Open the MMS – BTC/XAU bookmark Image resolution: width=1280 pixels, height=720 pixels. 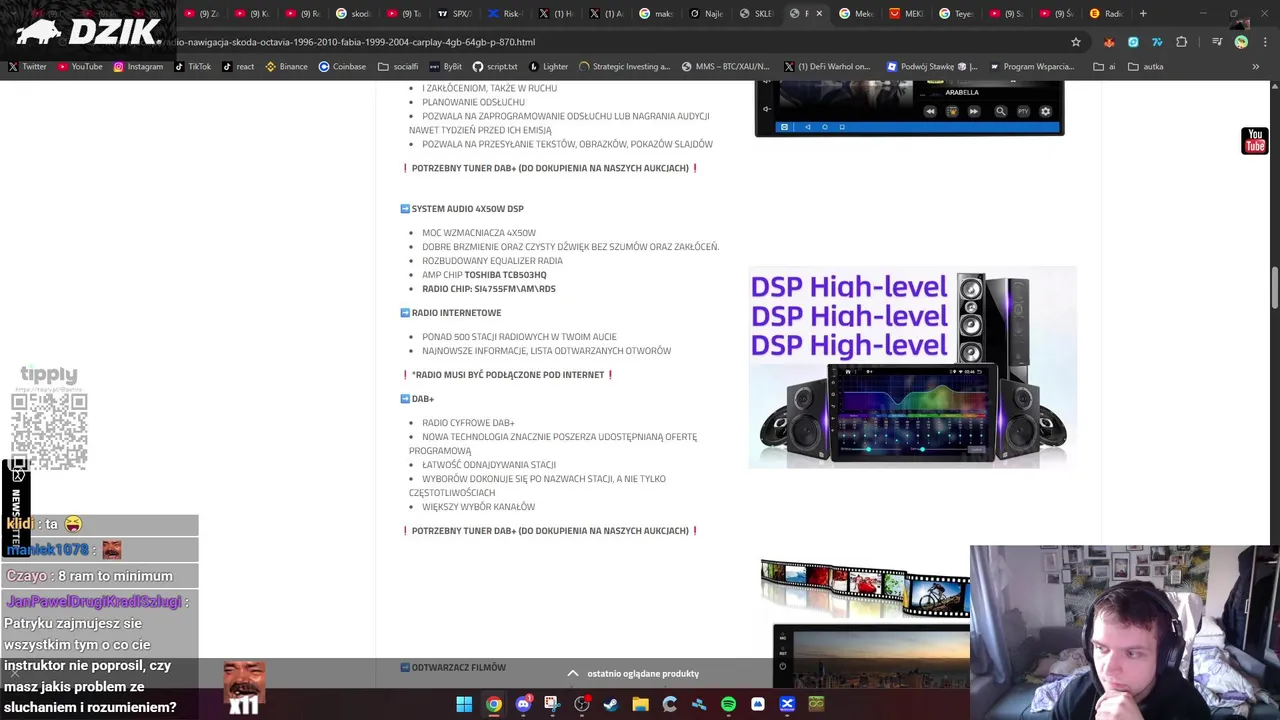pos(725,66)
